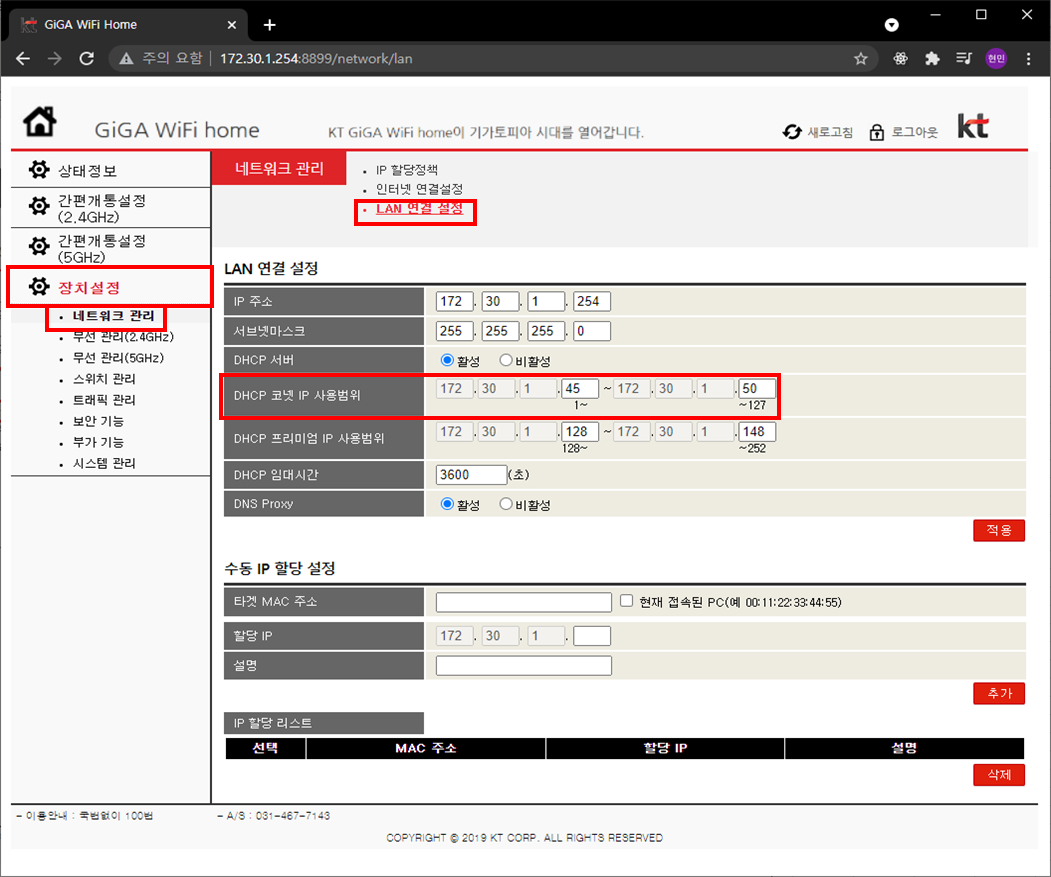Click the 타겟 MAC 주소 input field
1051x877 pixels.
[523, 602]
